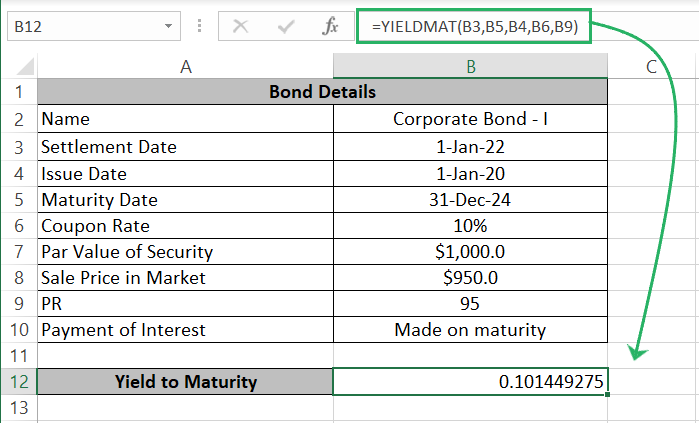Click the Name Box showing B12

[x=80, y=28]
